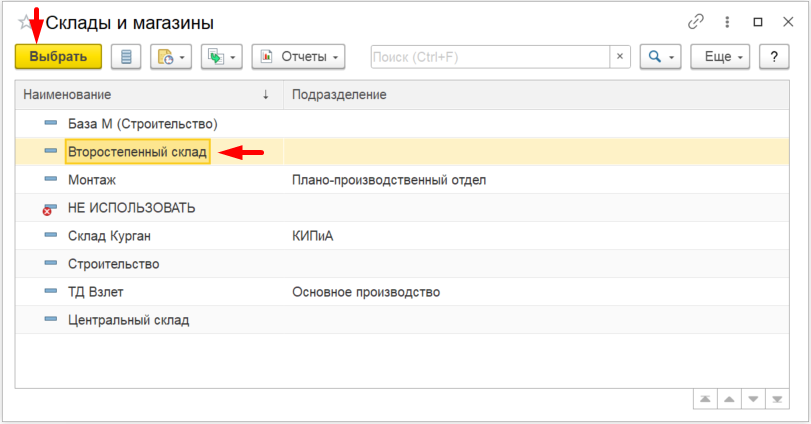The height and width of the screenshot is (424, 811).
Task: Jump to the last list entry
Action: [777, 399]
